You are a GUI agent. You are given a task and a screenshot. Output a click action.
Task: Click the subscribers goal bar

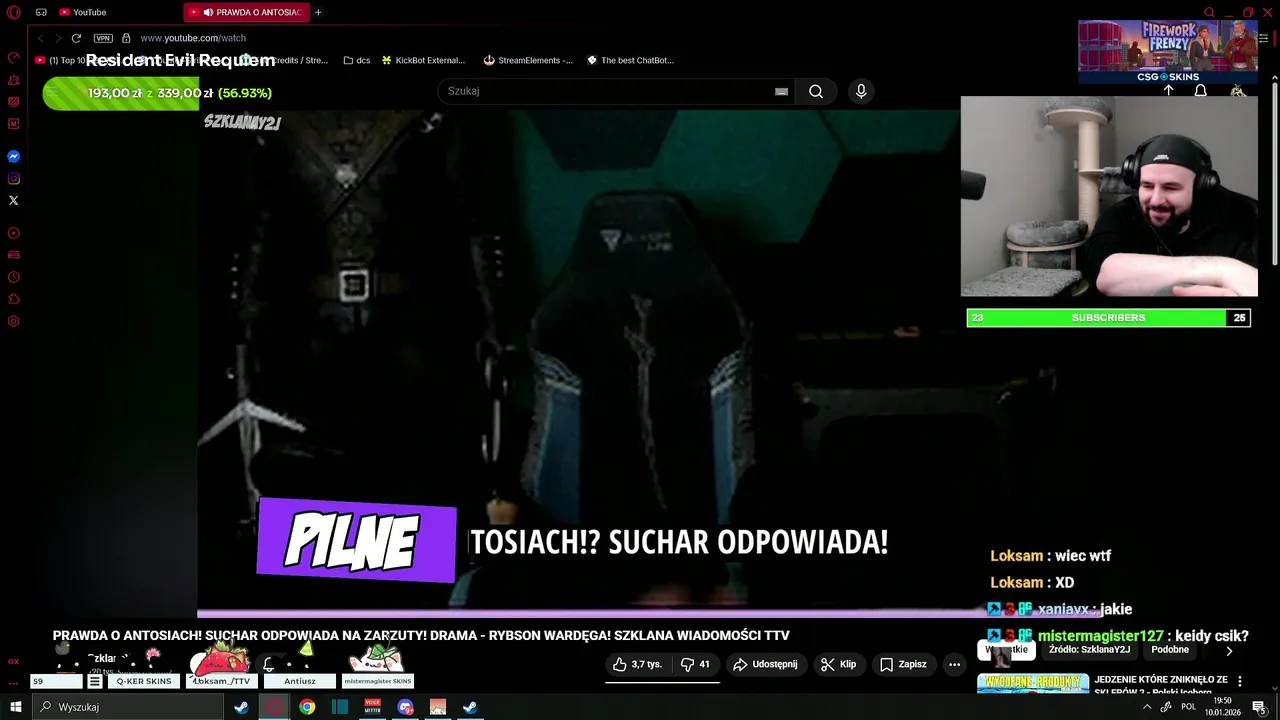coord(1108,318)
